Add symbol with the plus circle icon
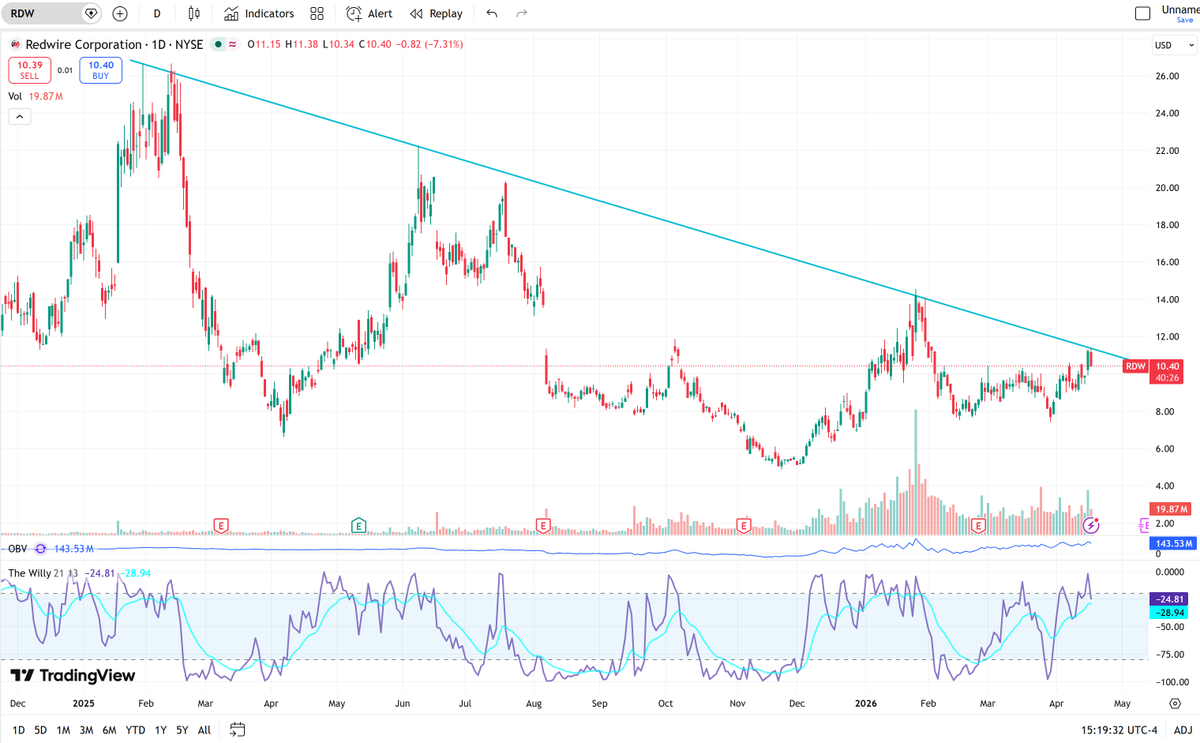The image size is (1200, 743). [120, 14]
